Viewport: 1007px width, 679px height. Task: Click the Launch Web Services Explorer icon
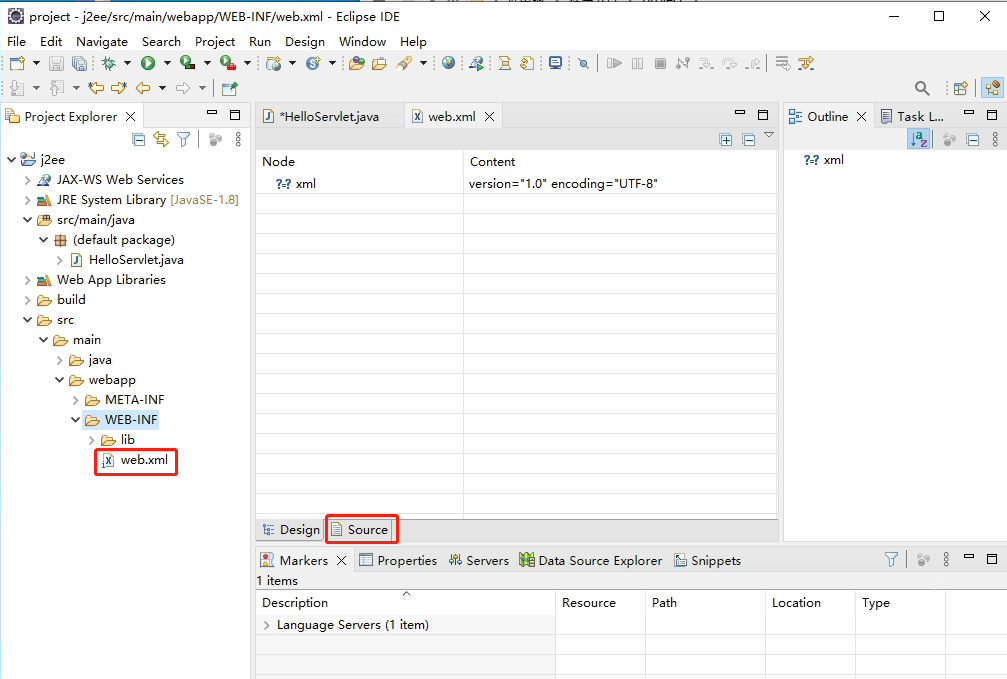click(477, 63)
